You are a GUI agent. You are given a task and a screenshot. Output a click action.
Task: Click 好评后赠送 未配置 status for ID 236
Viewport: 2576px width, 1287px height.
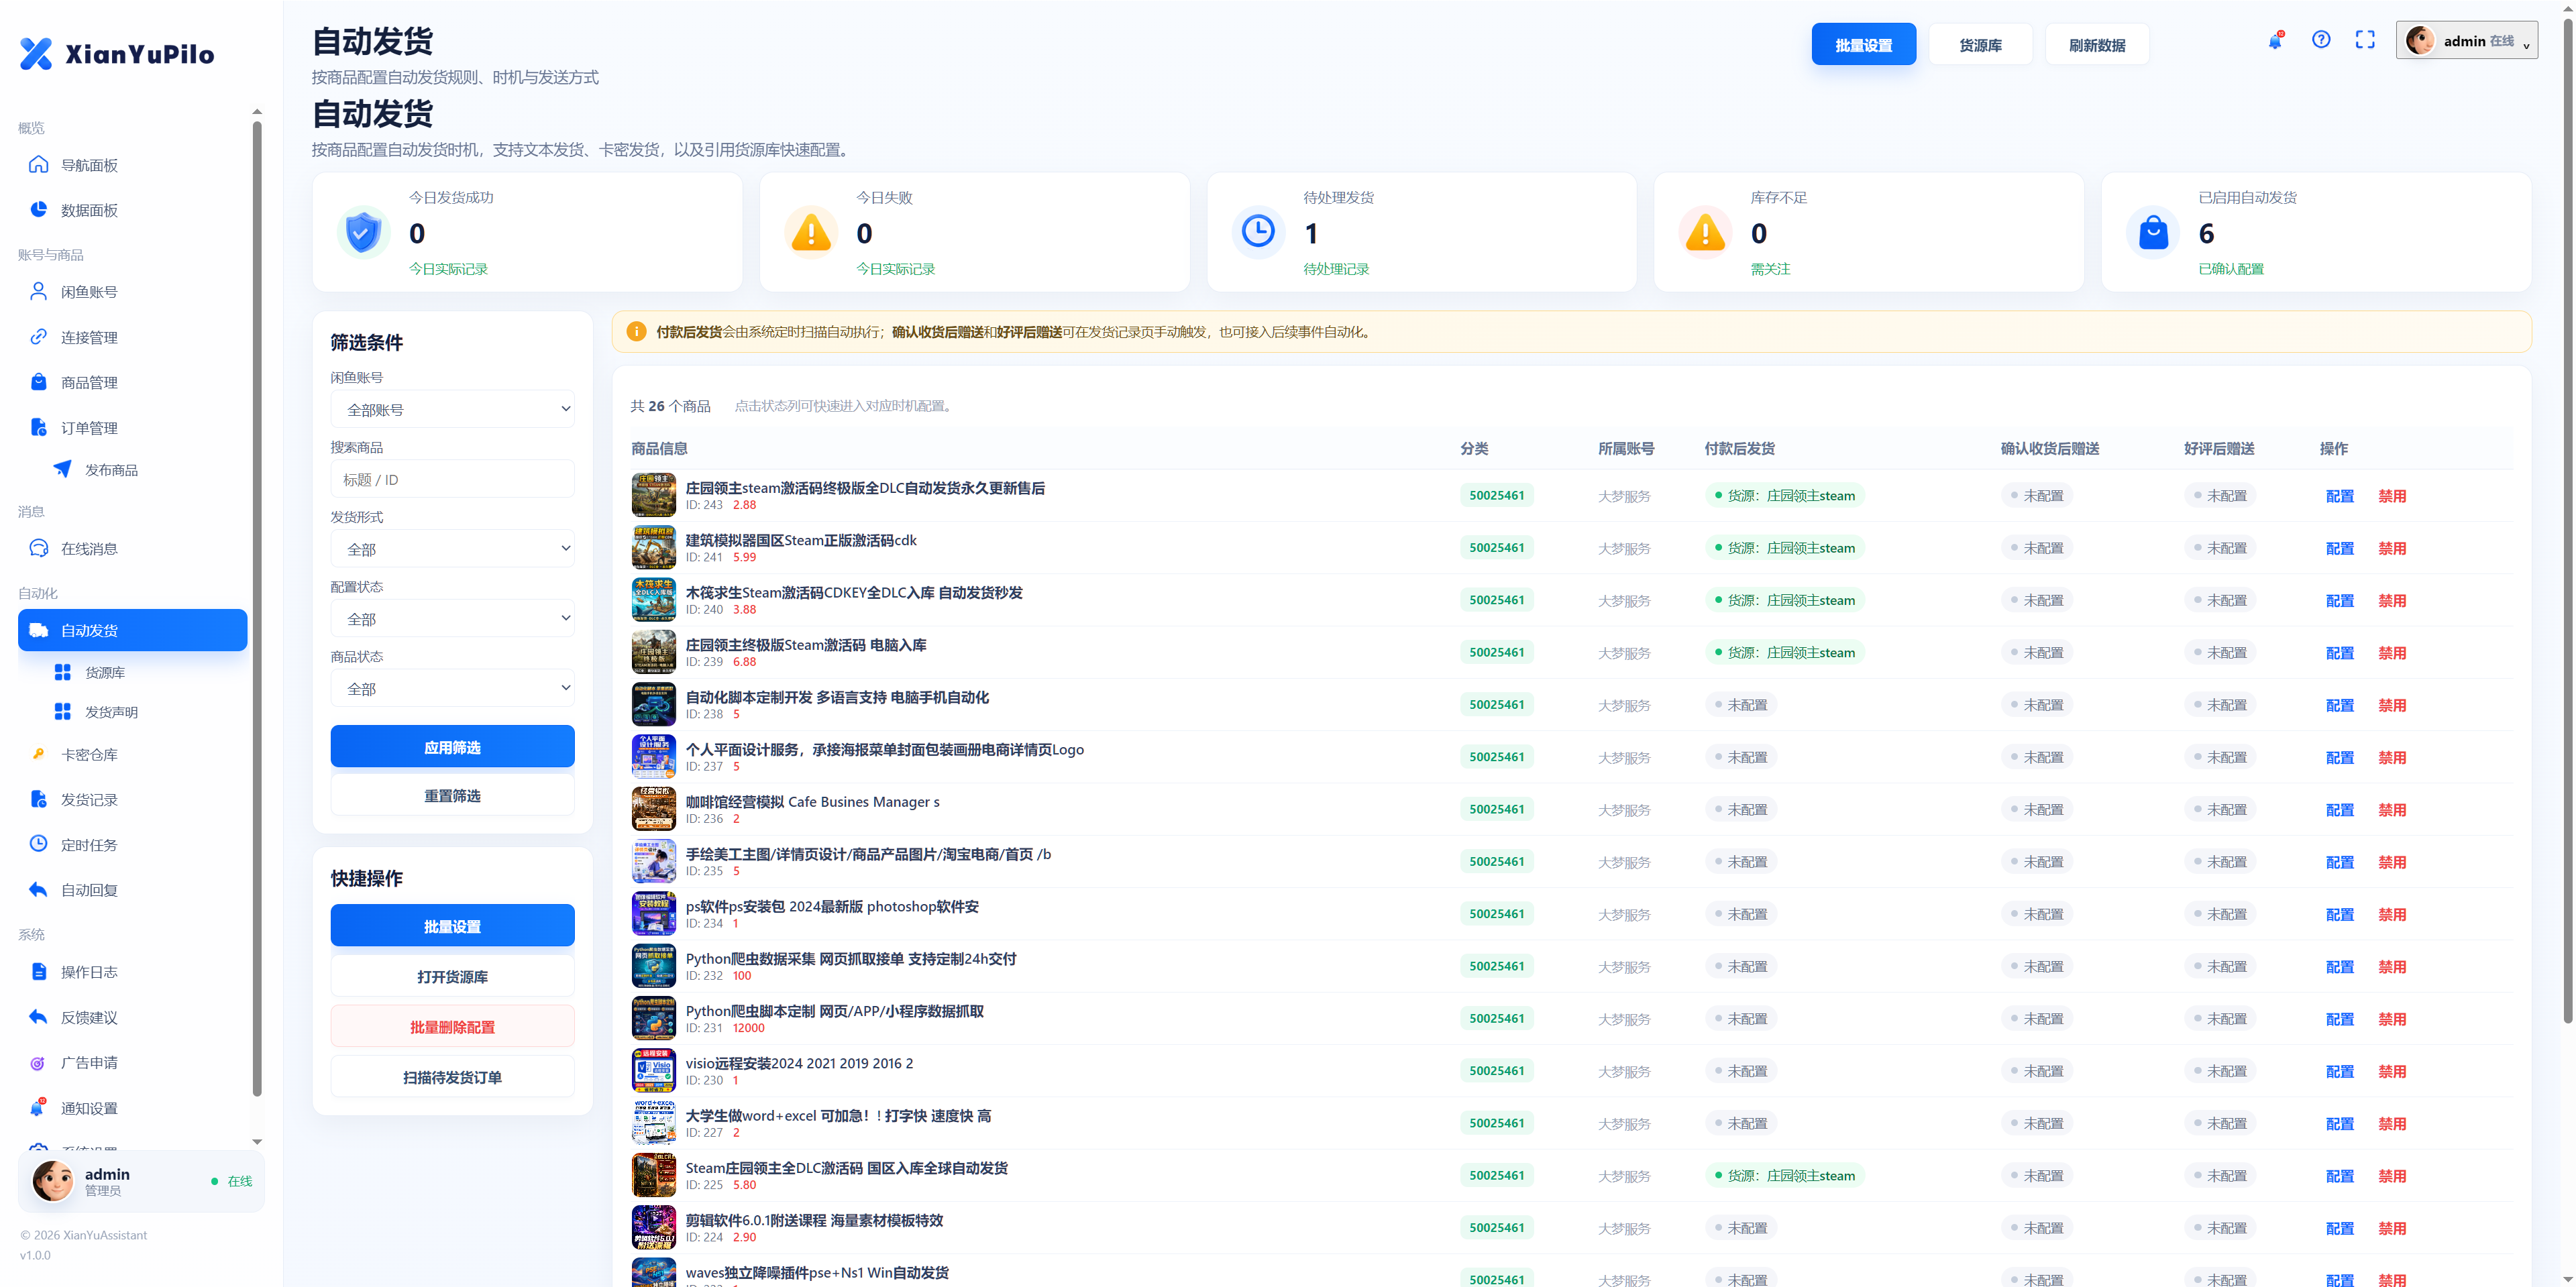(2220, 809)
